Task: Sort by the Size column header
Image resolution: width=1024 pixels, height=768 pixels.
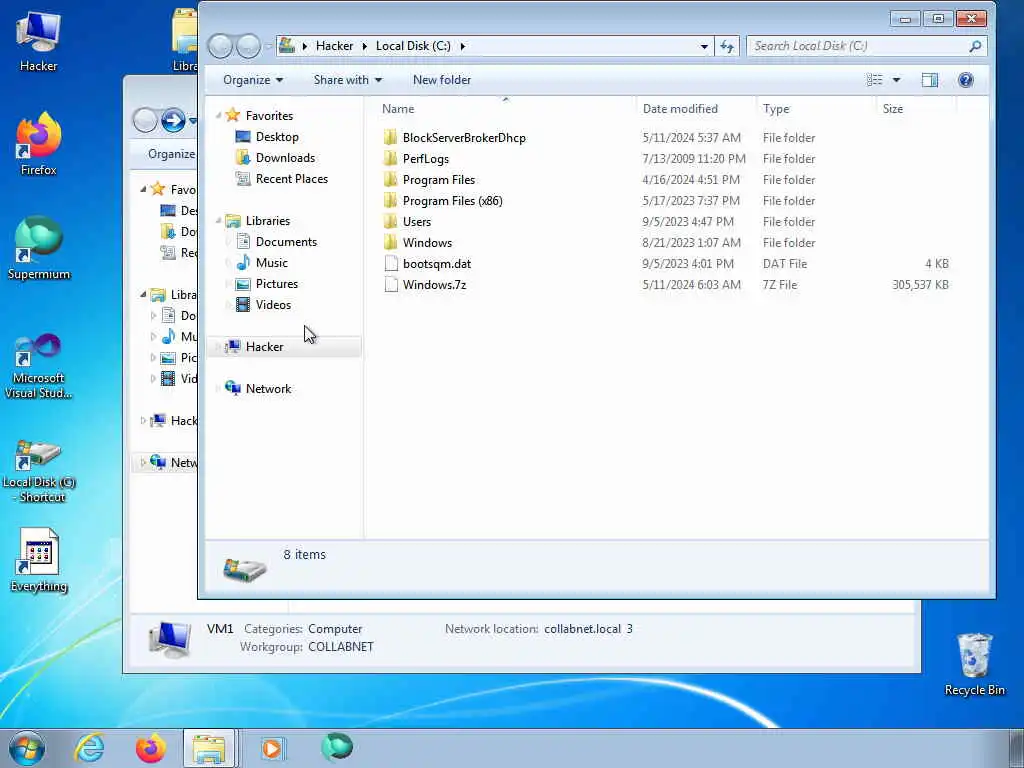Action: (x=893, y=109)
